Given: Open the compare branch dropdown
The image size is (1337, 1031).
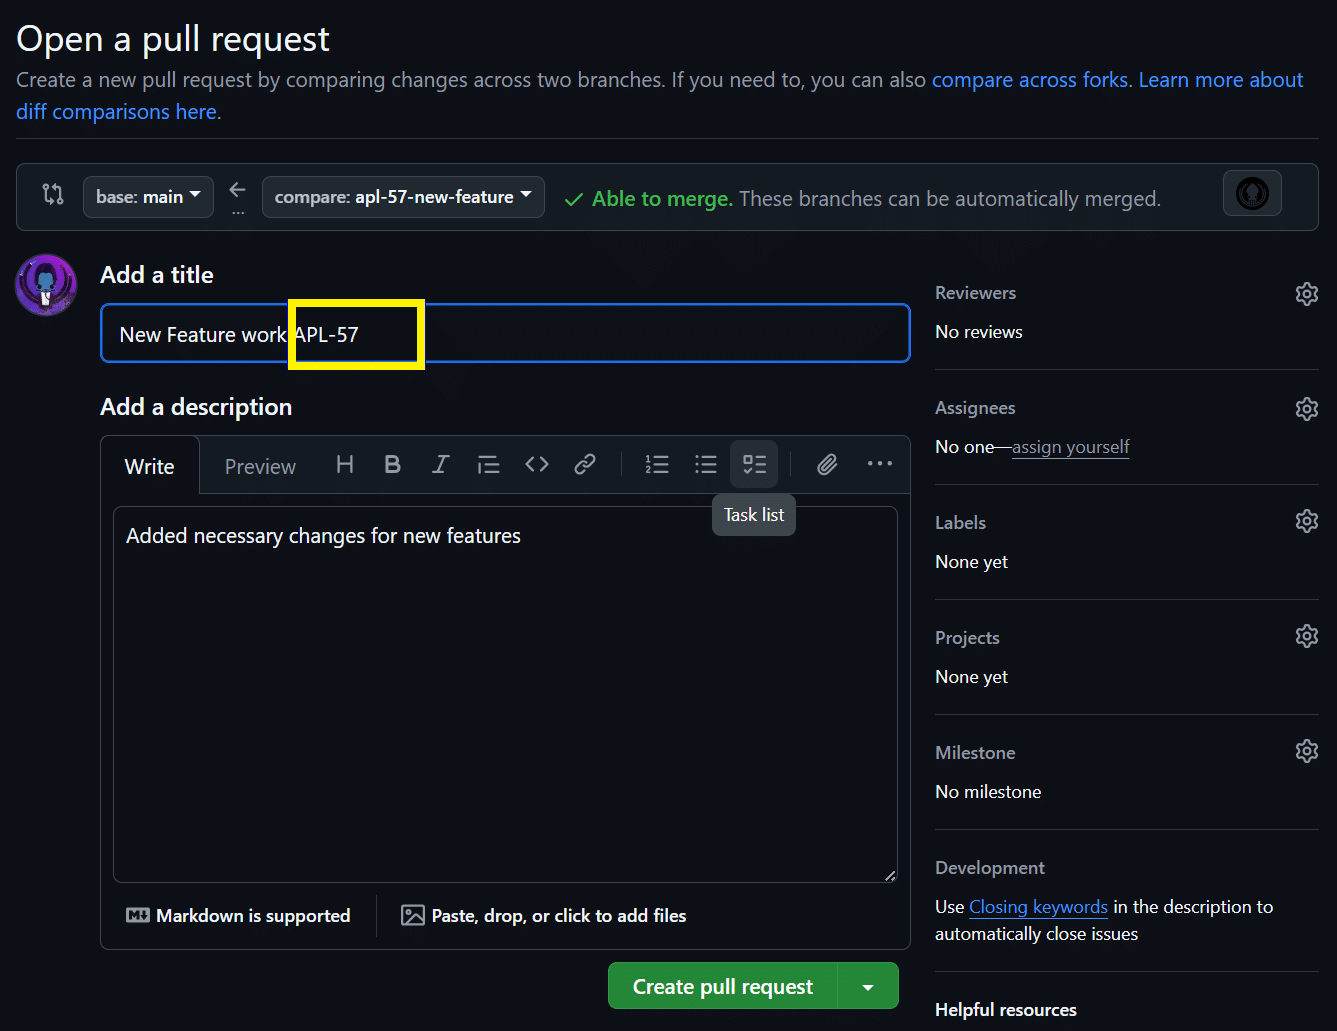Looking at the screenshot, I should pos(403,197).
